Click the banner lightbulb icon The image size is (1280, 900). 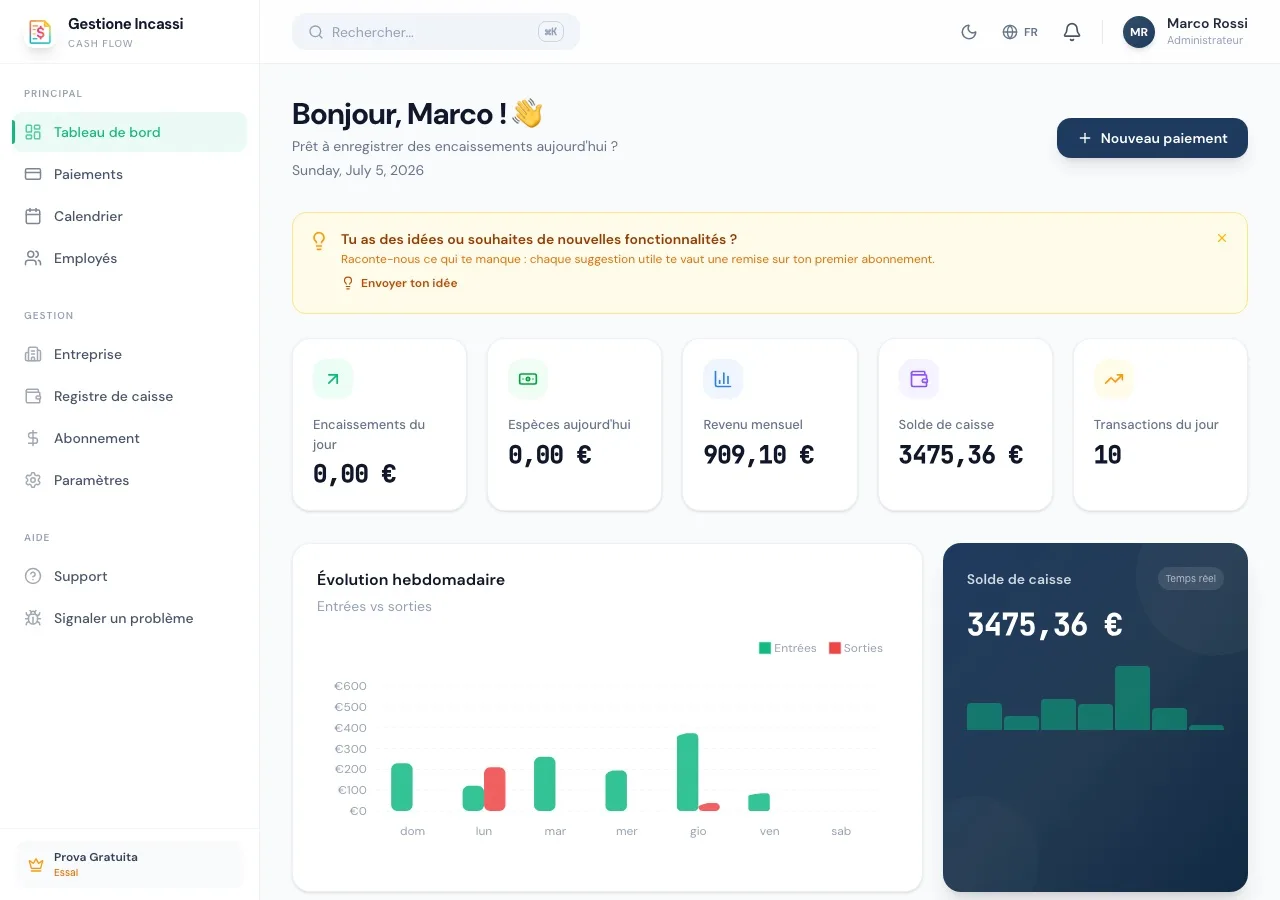(x=319, y=241)
